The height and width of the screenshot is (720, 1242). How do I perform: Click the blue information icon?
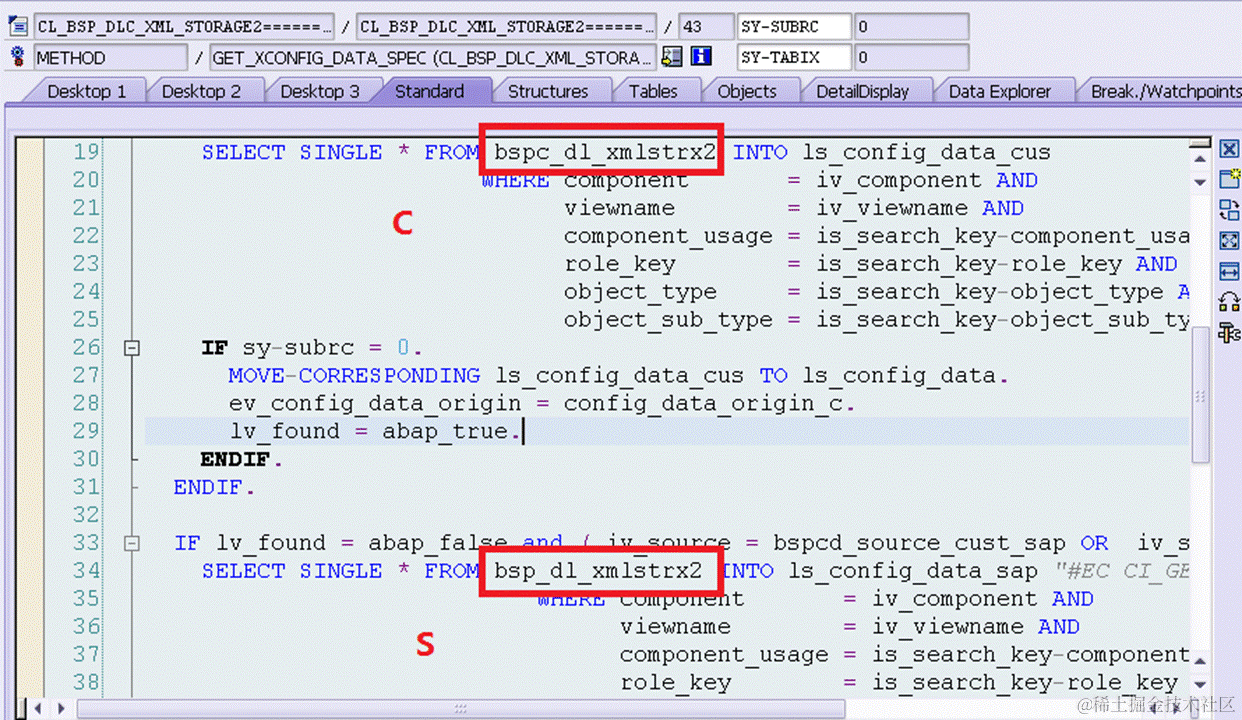[701, 56]
